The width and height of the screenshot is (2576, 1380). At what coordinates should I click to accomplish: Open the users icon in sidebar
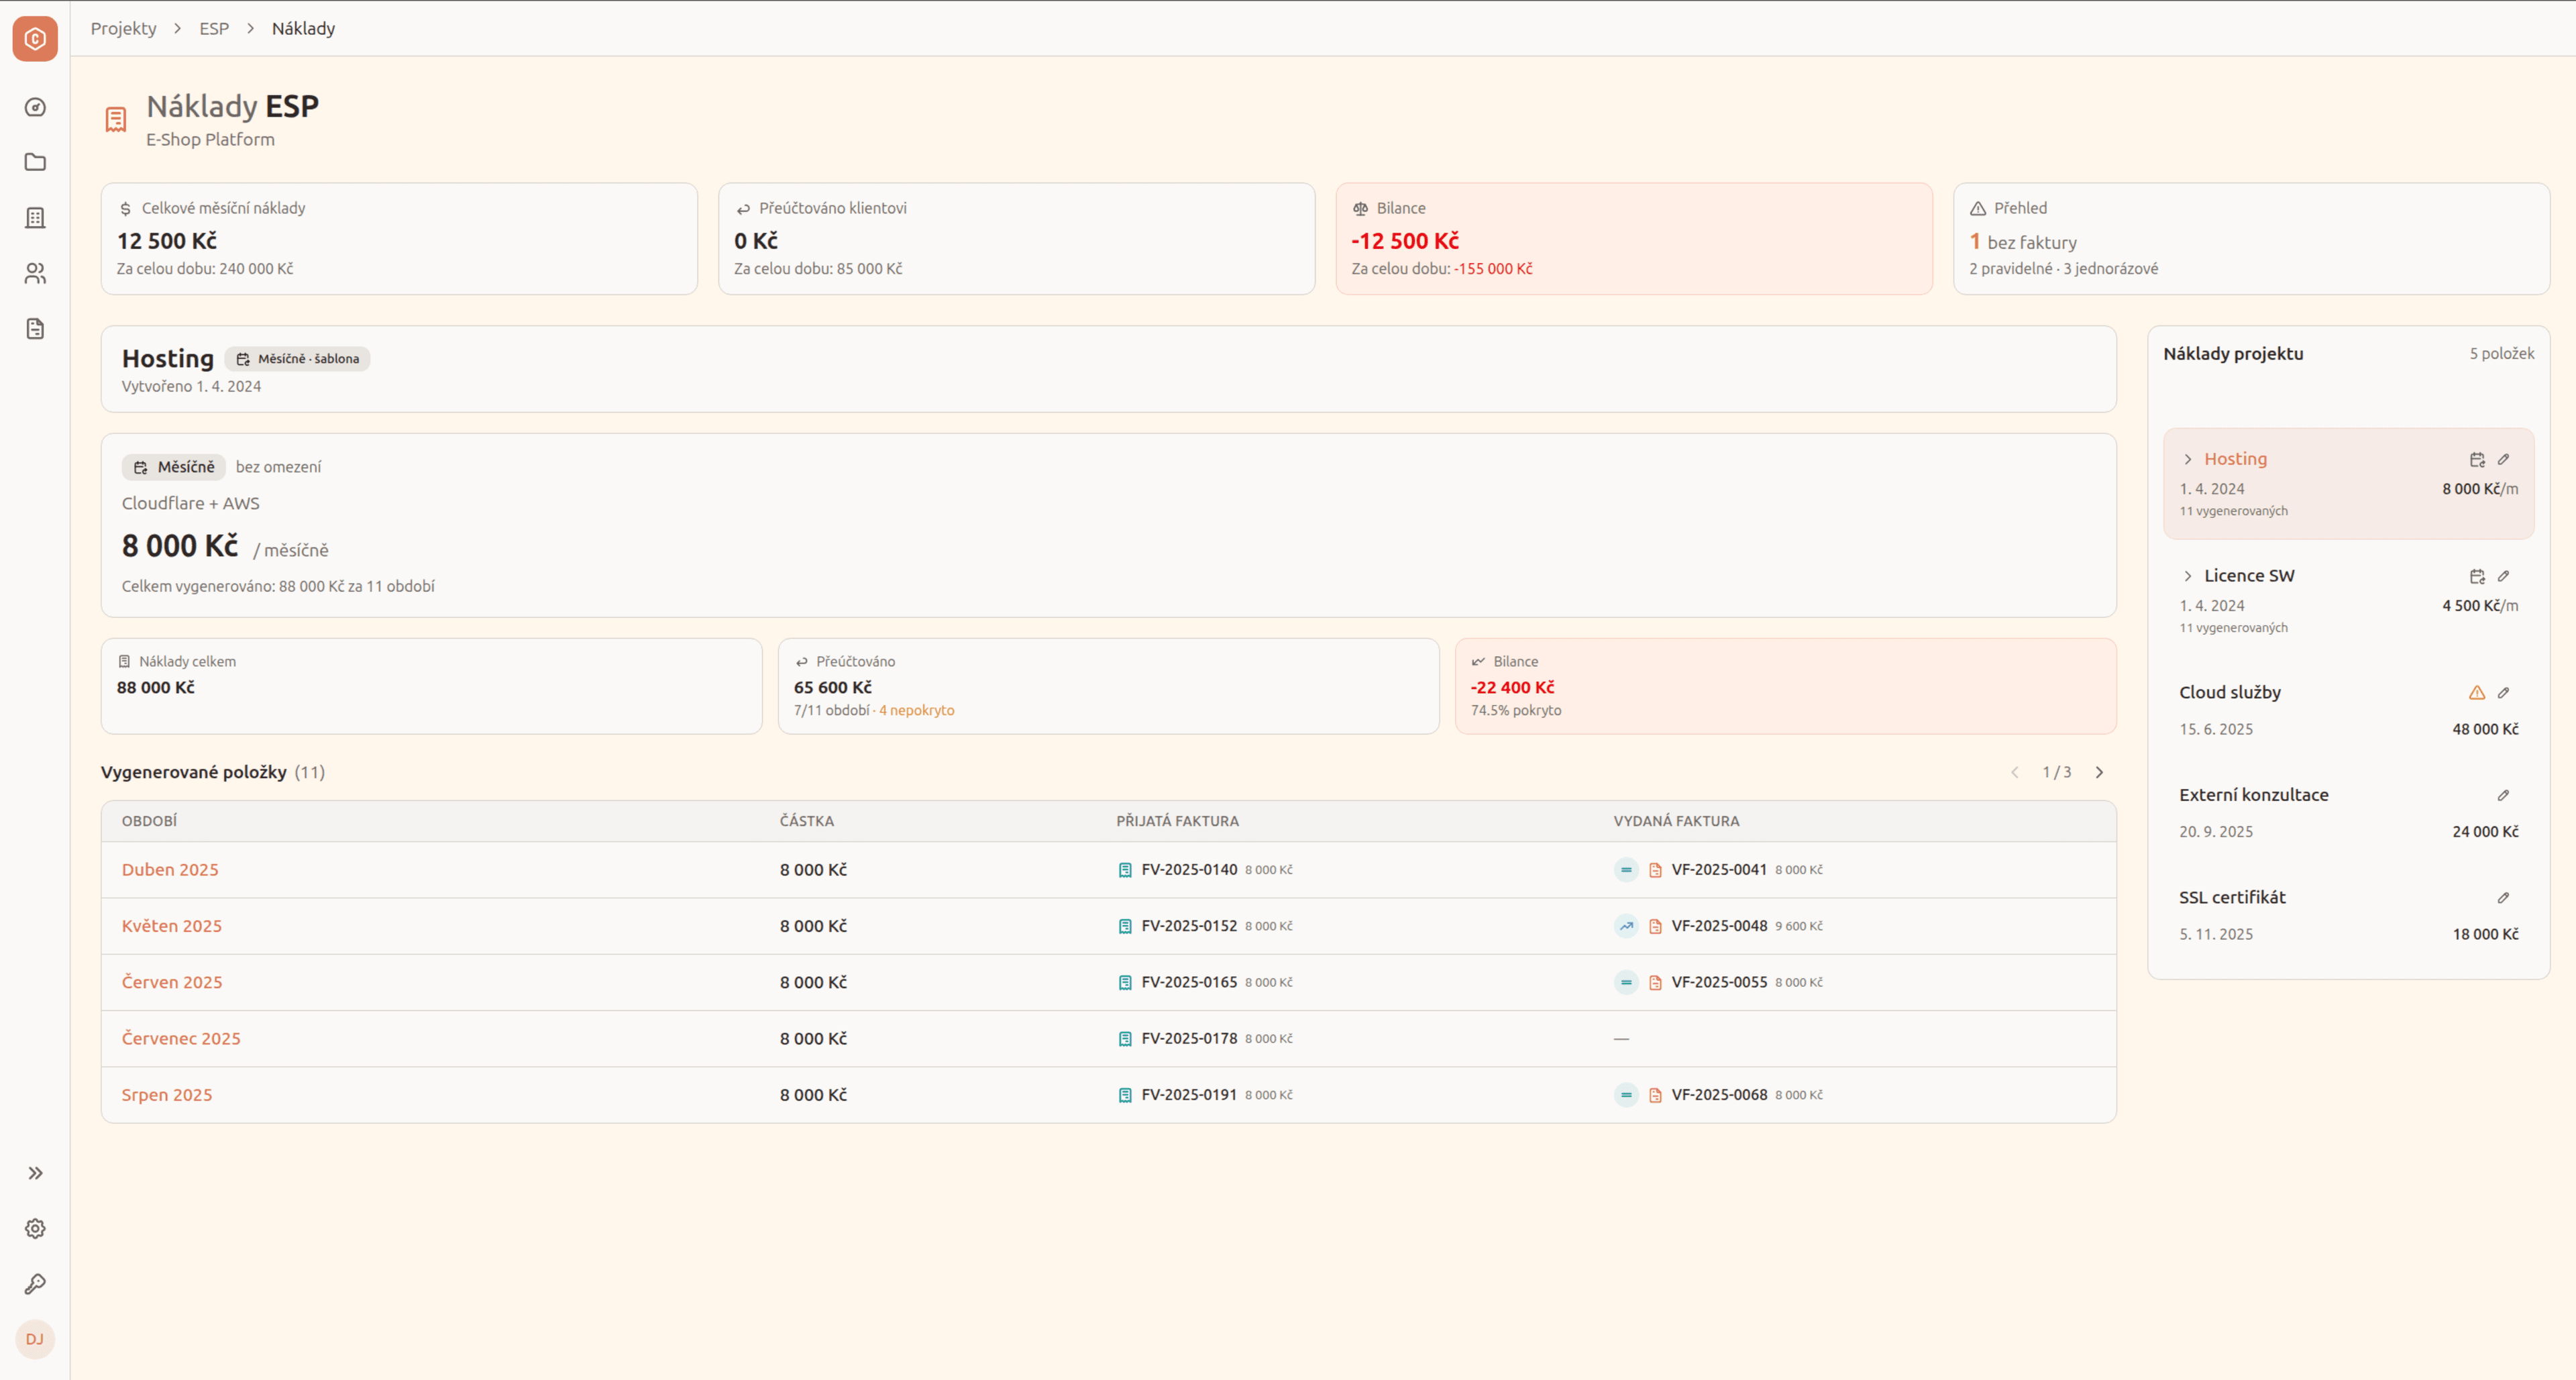point(35,273)
